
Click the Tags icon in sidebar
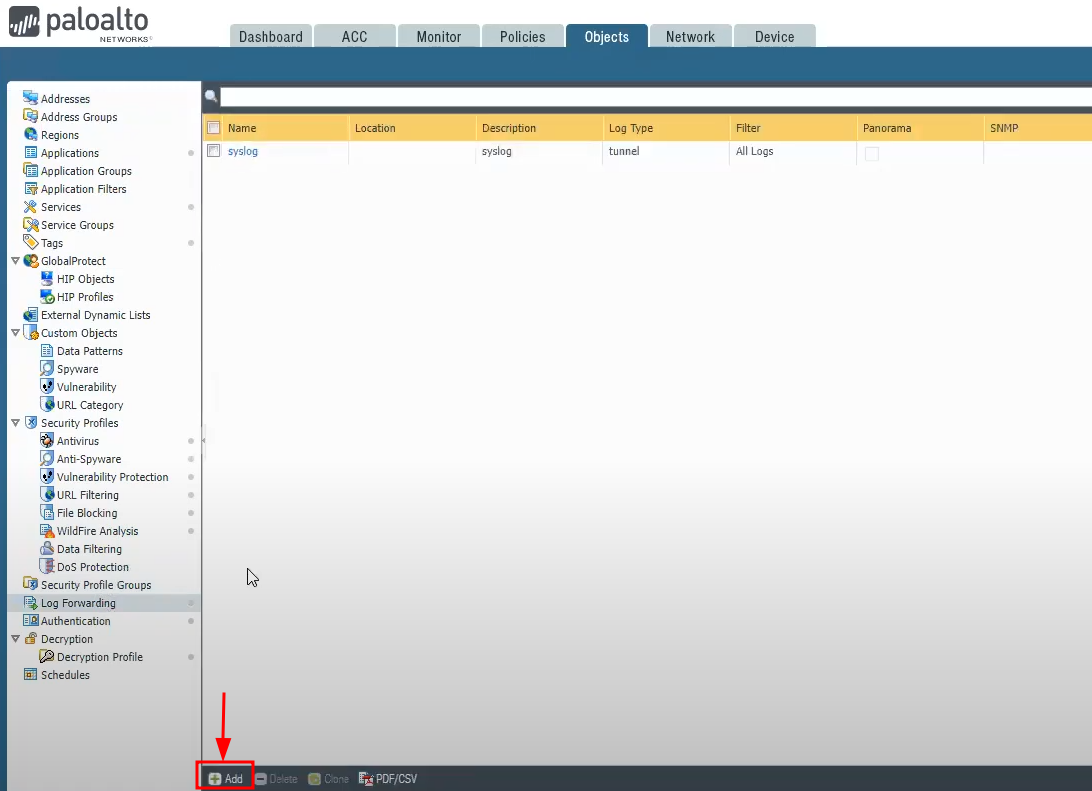click(31, 243)
